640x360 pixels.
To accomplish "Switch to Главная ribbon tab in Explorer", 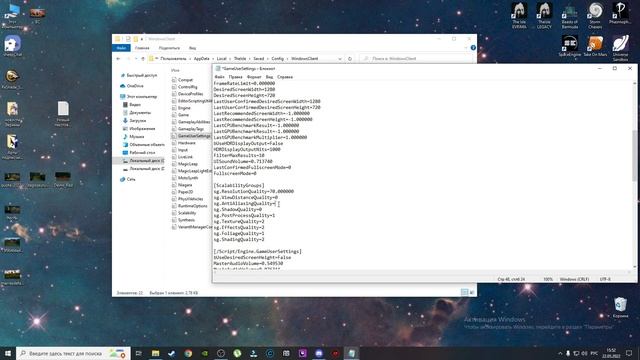I will pos(142,48).
